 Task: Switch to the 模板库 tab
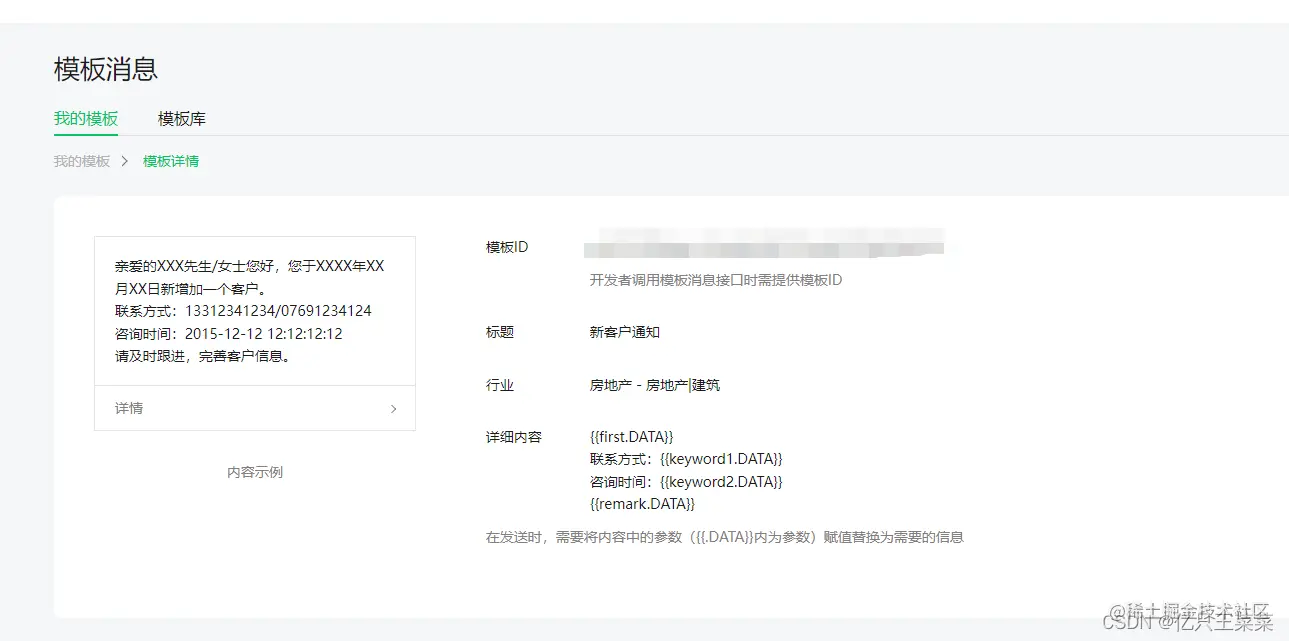tap(181, 118)
